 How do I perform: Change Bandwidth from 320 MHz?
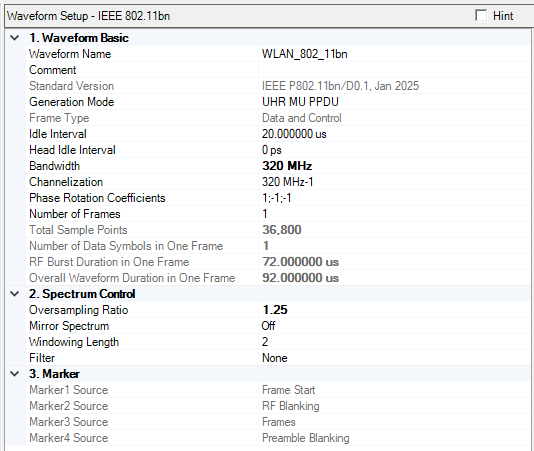394,166
